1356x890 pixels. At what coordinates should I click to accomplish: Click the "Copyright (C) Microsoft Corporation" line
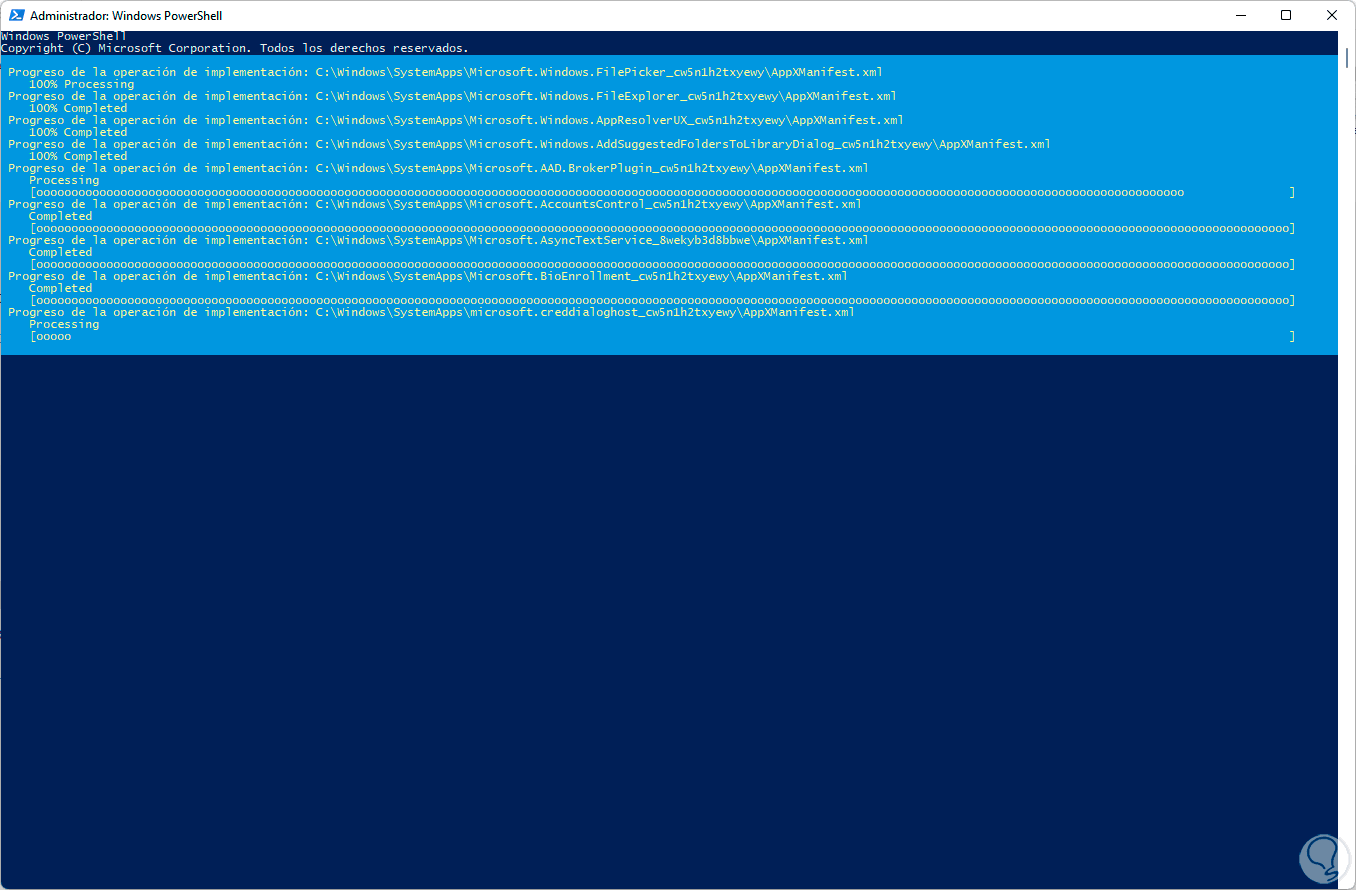coord(235,48)
